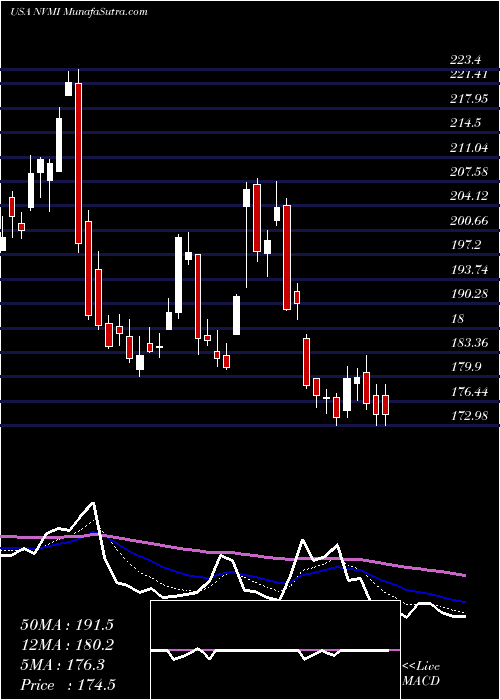Screen dimensions: 500x700
Task: Click the 211.04 price level label
Action: [x=469, y=147]
